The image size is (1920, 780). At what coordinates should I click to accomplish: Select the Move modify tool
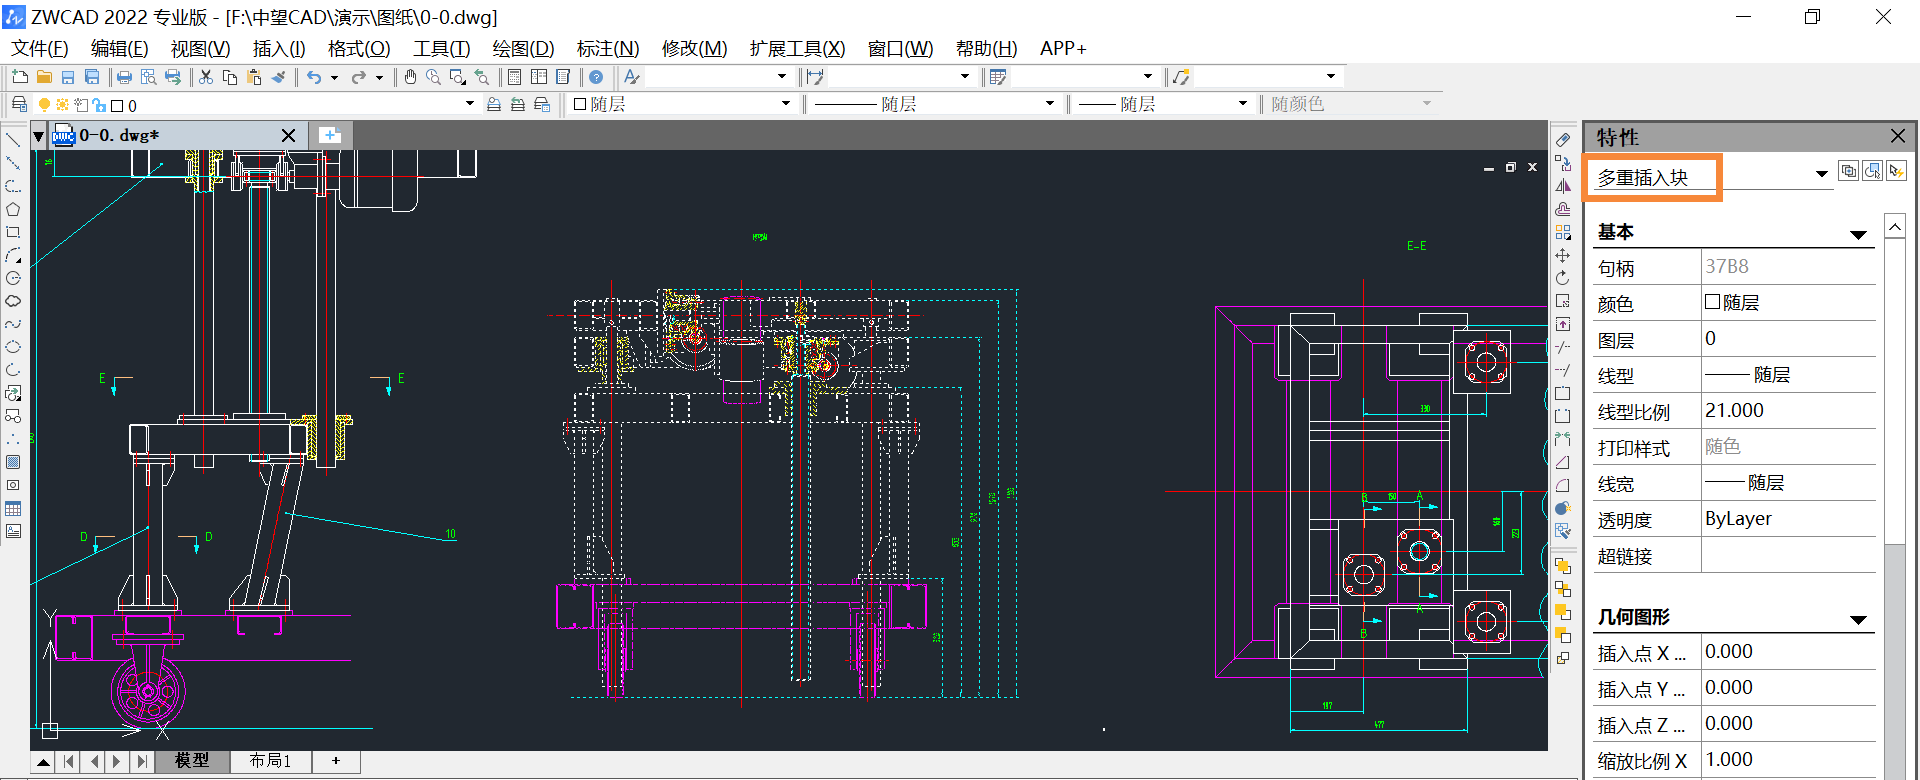coord(1563,256)
